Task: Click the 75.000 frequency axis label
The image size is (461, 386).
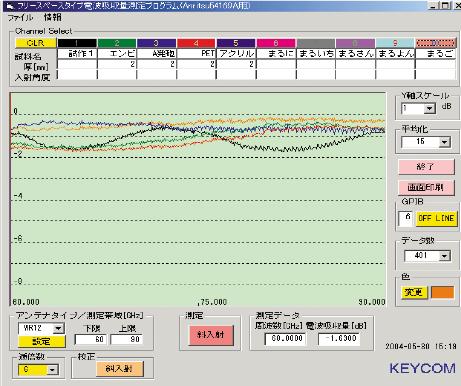Action: coord(213,302)
